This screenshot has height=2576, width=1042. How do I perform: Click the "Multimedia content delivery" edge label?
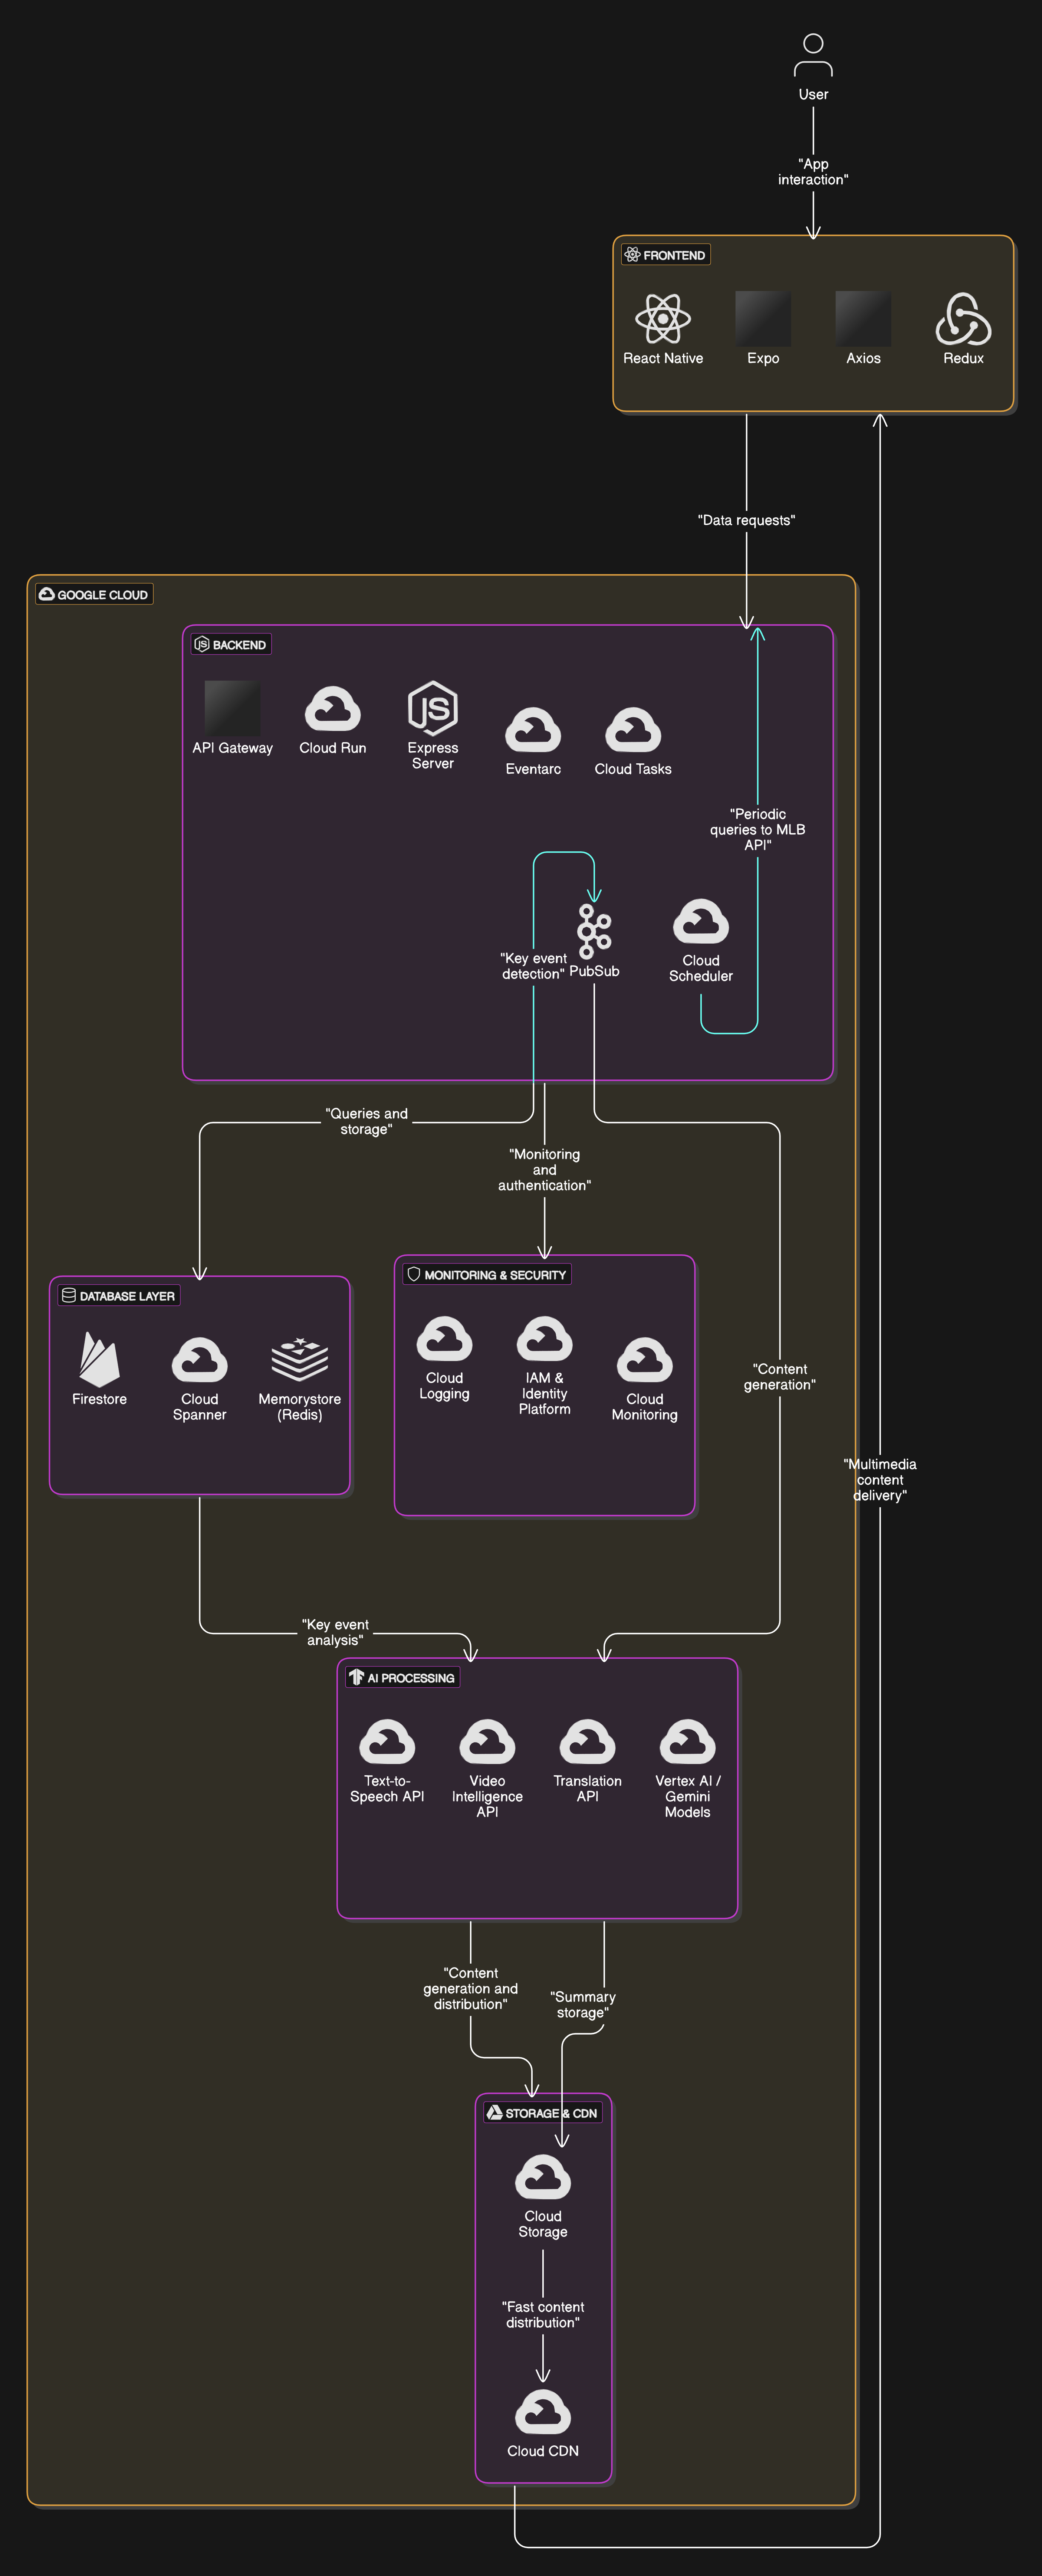click(x=880, y=1479)
